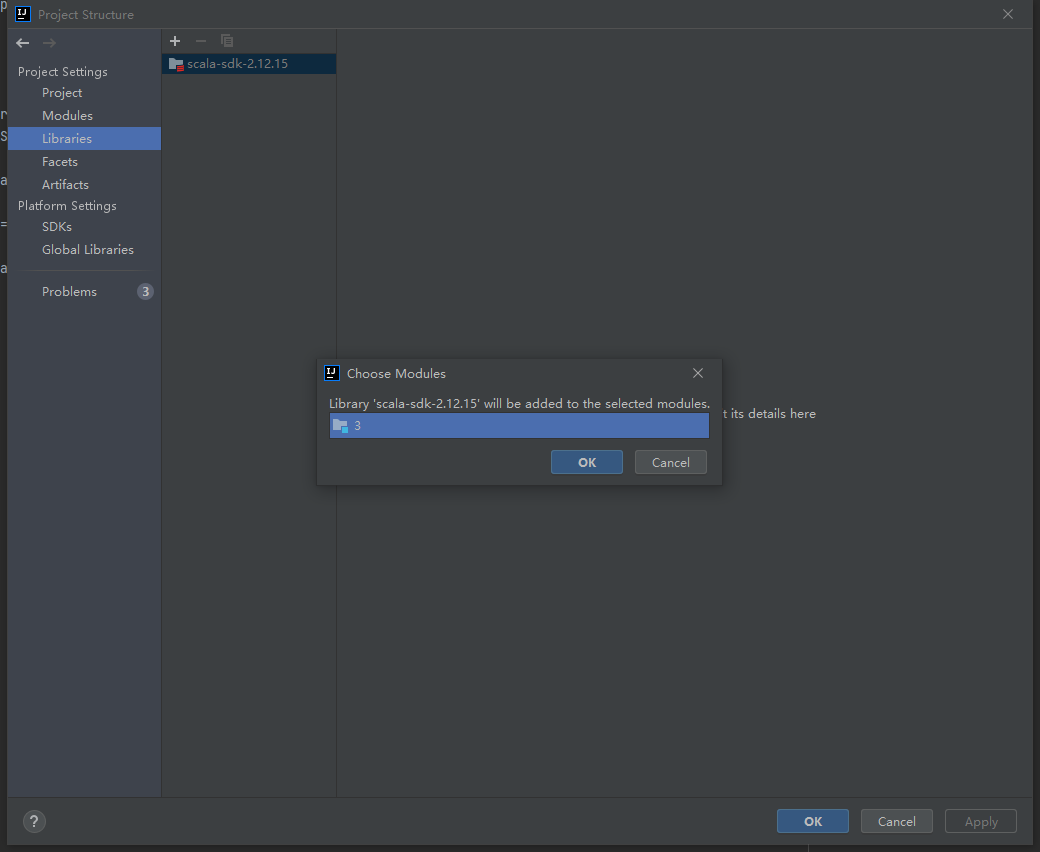The height and width of the screenshot is (852, 1040).
Task: Copy the selected library icon
Action: pyautogui.click(x=227, y=41)
